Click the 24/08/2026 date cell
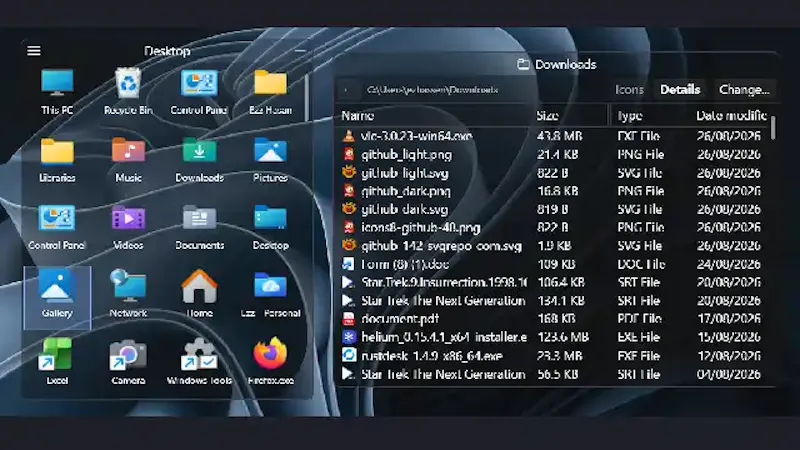The image size is (800, 450). (x=729, y=264)
